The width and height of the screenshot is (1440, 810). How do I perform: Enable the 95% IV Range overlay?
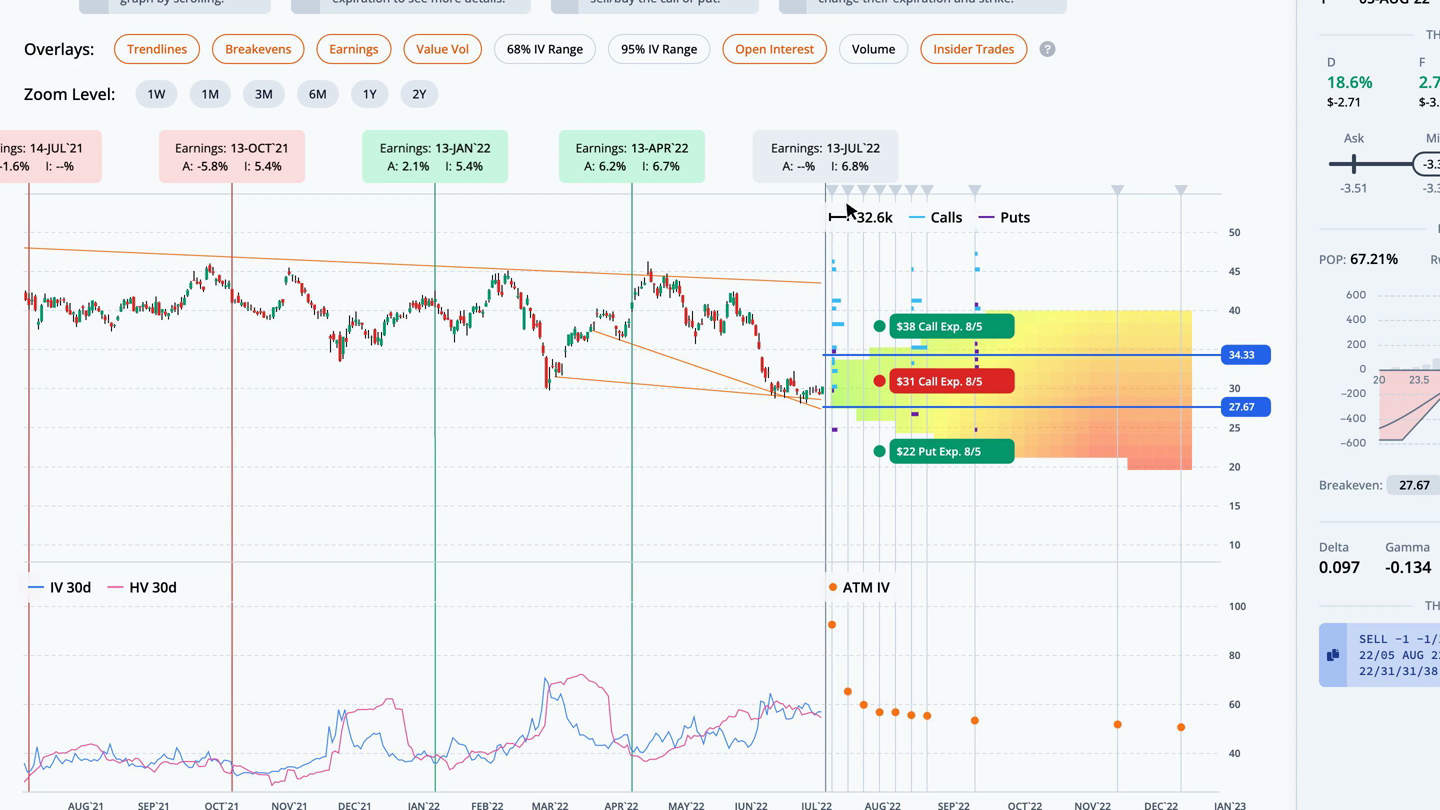(659, 49)
